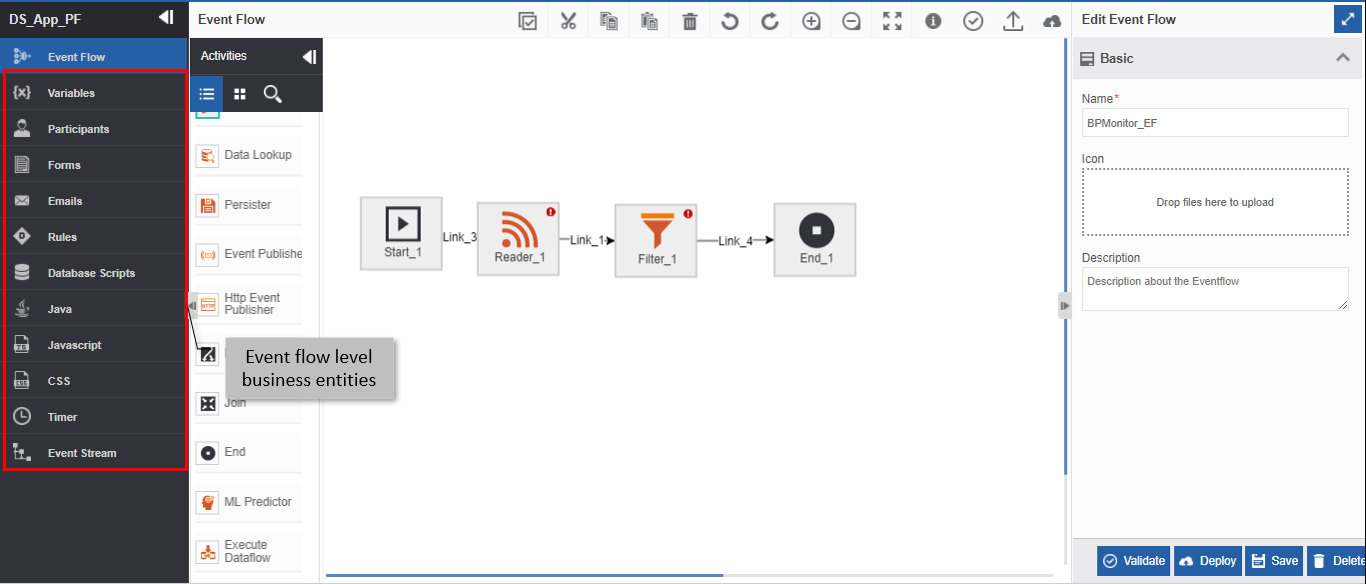1366x584 pixels.
Task: Click the Copy icon in toolbar
Action: (609, 21)
